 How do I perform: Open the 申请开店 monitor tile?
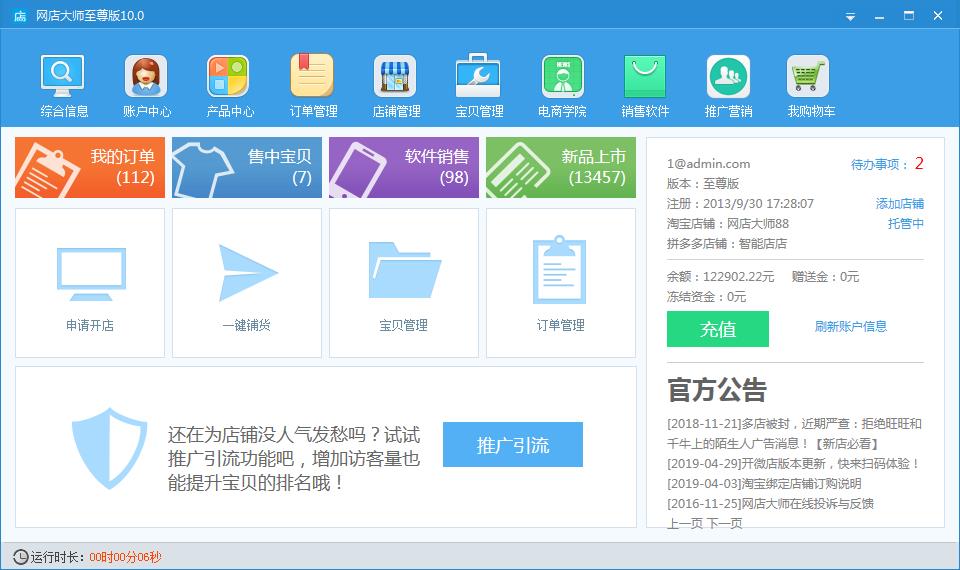90,283
